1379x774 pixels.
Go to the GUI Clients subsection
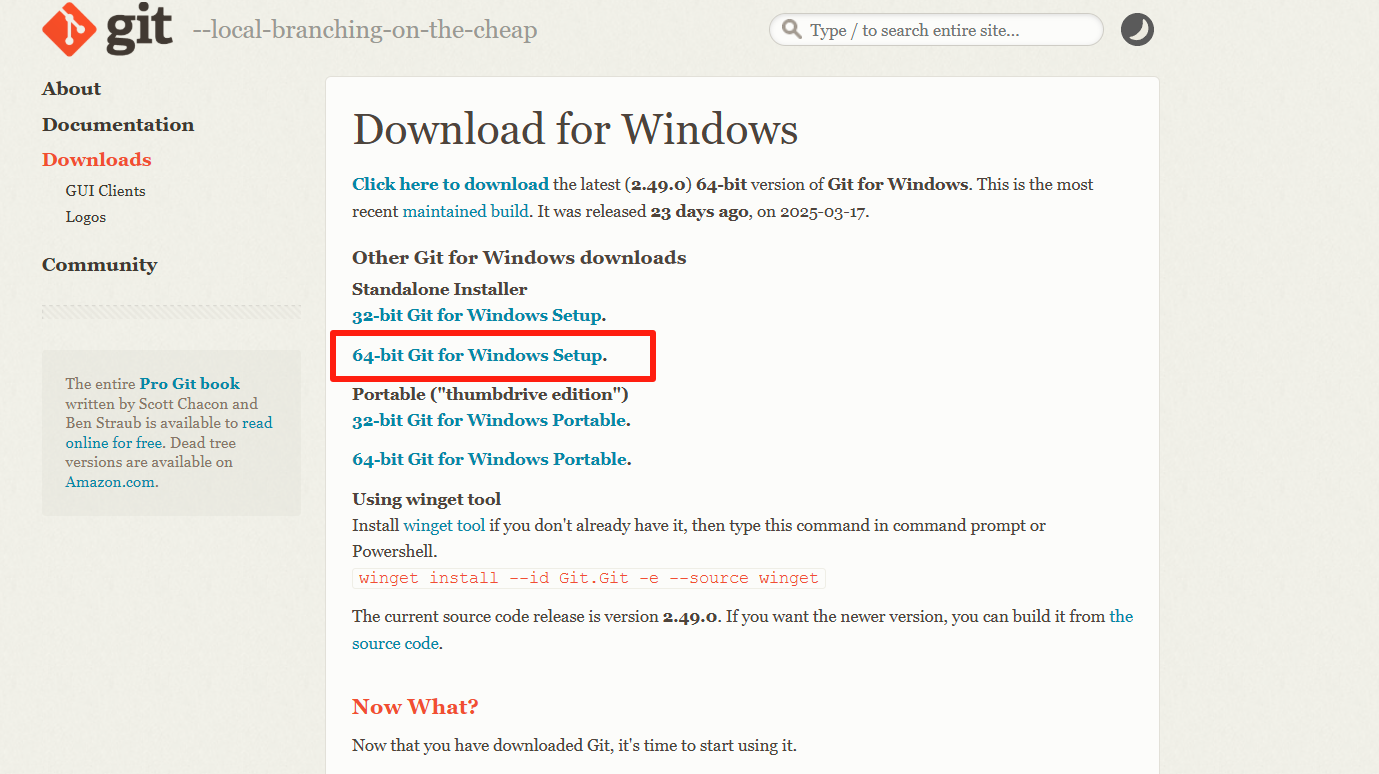click(105, 191)
